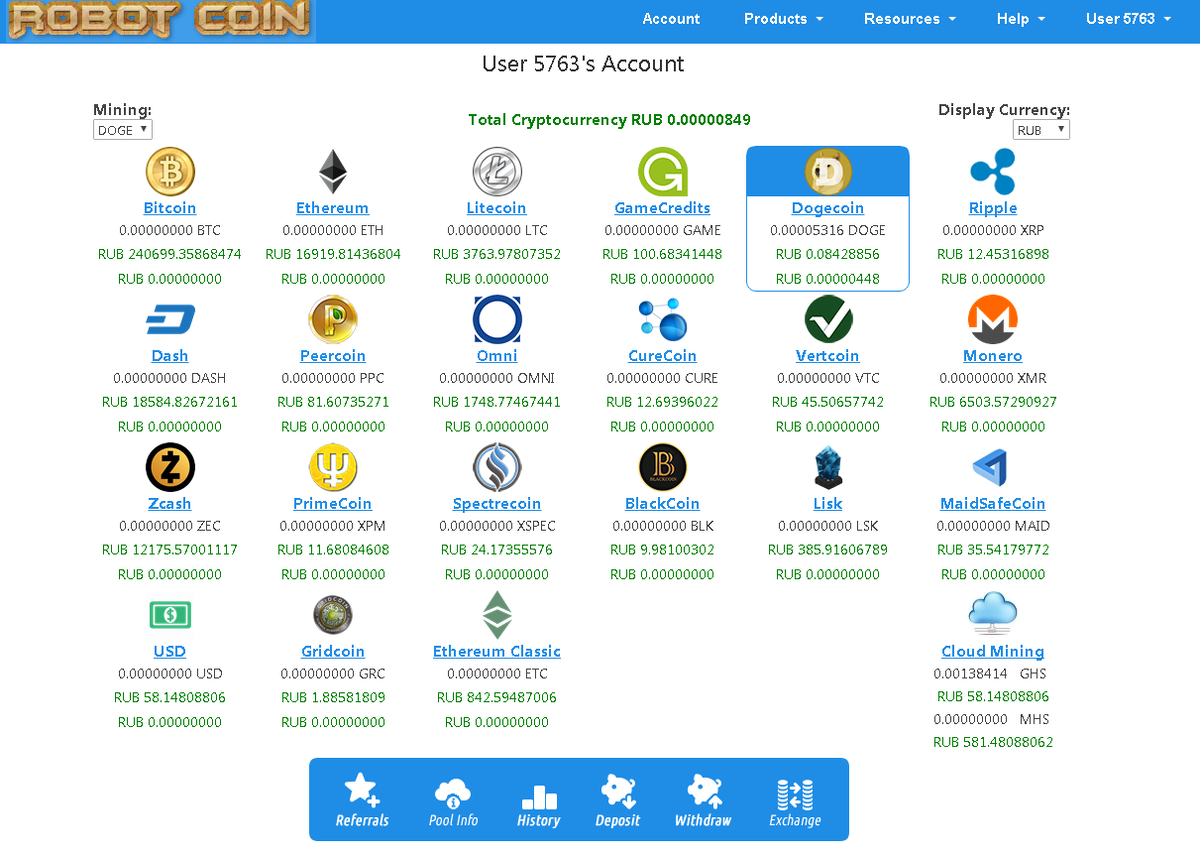Open the Bitcoin link
Screen dimensions: 1200x859
pos(170,208)
